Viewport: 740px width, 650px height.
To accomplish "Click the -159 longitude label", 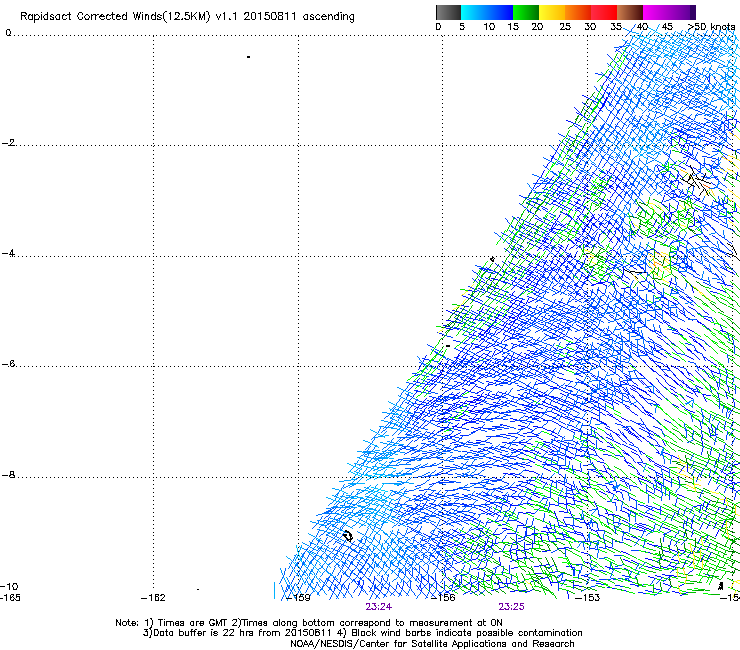I will [299, 598].
